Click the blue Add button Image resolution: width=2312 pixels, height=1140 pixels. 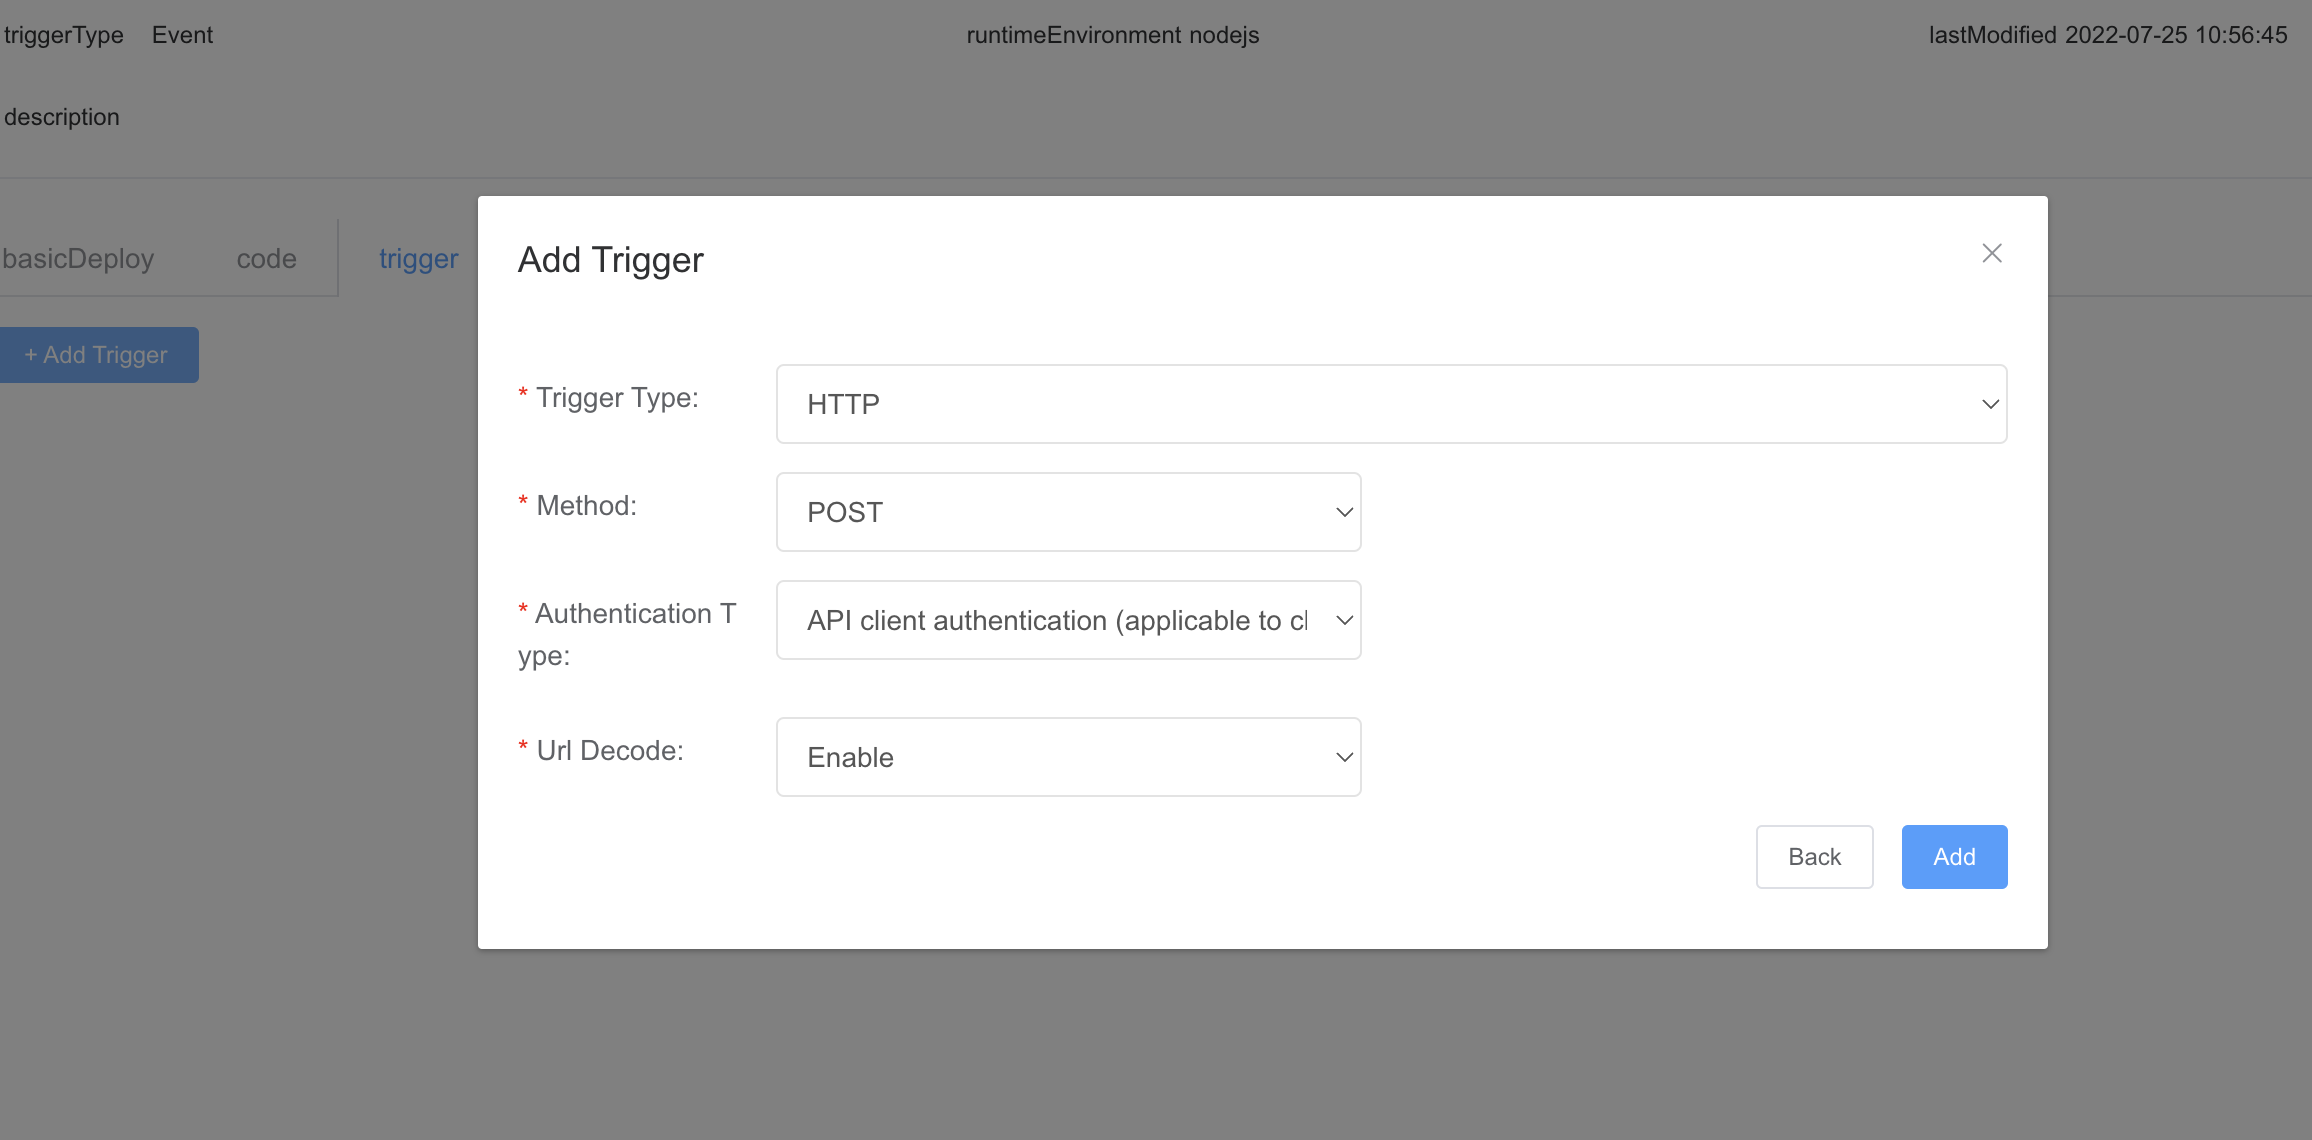pos(1954,857)
